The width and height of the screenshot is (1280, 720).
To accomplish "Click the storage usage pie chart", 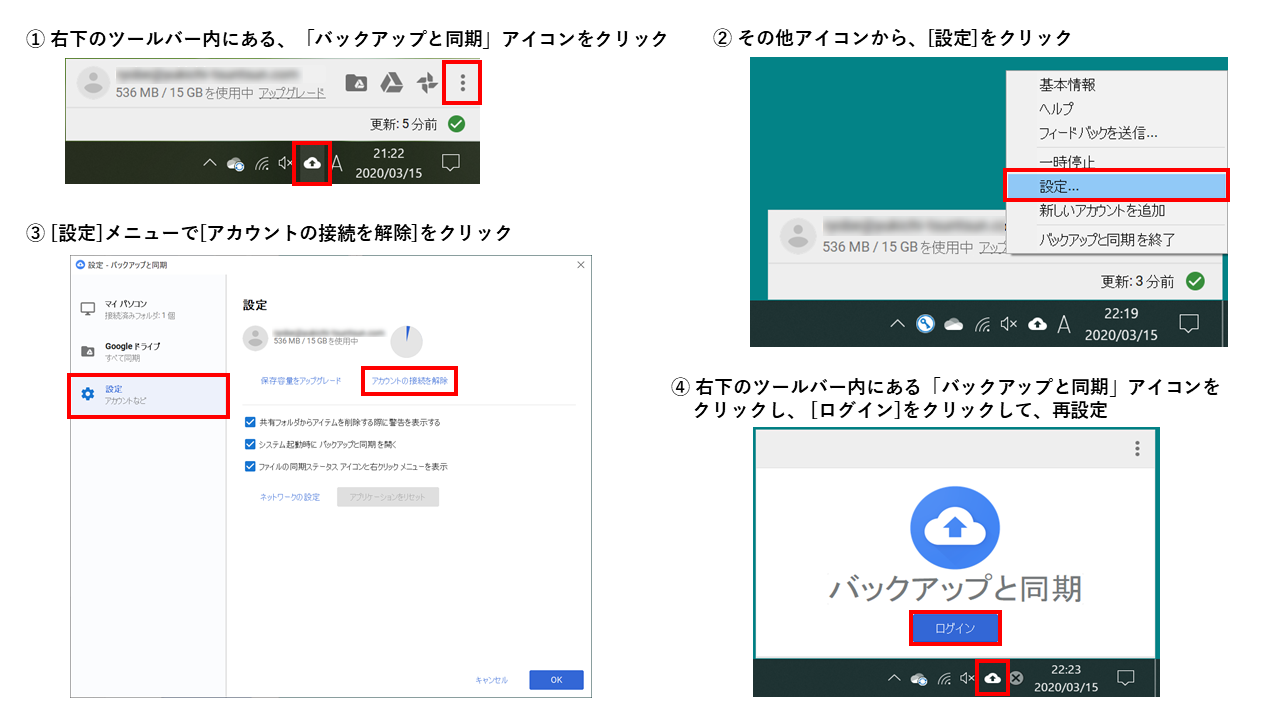I will click(406, 340).
